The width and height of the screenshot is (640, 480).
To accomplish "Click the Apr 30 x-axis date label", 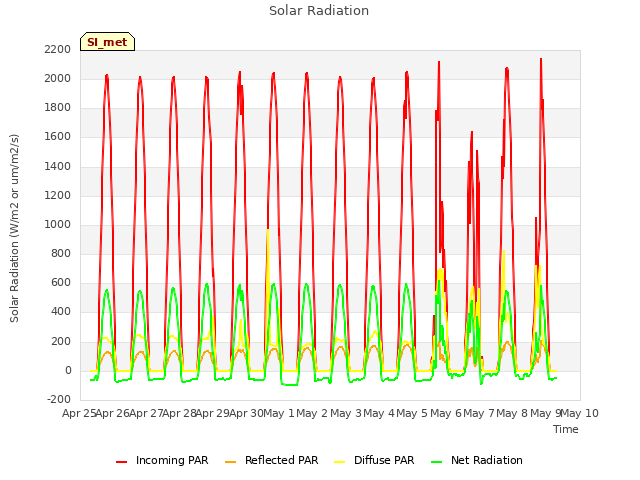I will point(246,413).
